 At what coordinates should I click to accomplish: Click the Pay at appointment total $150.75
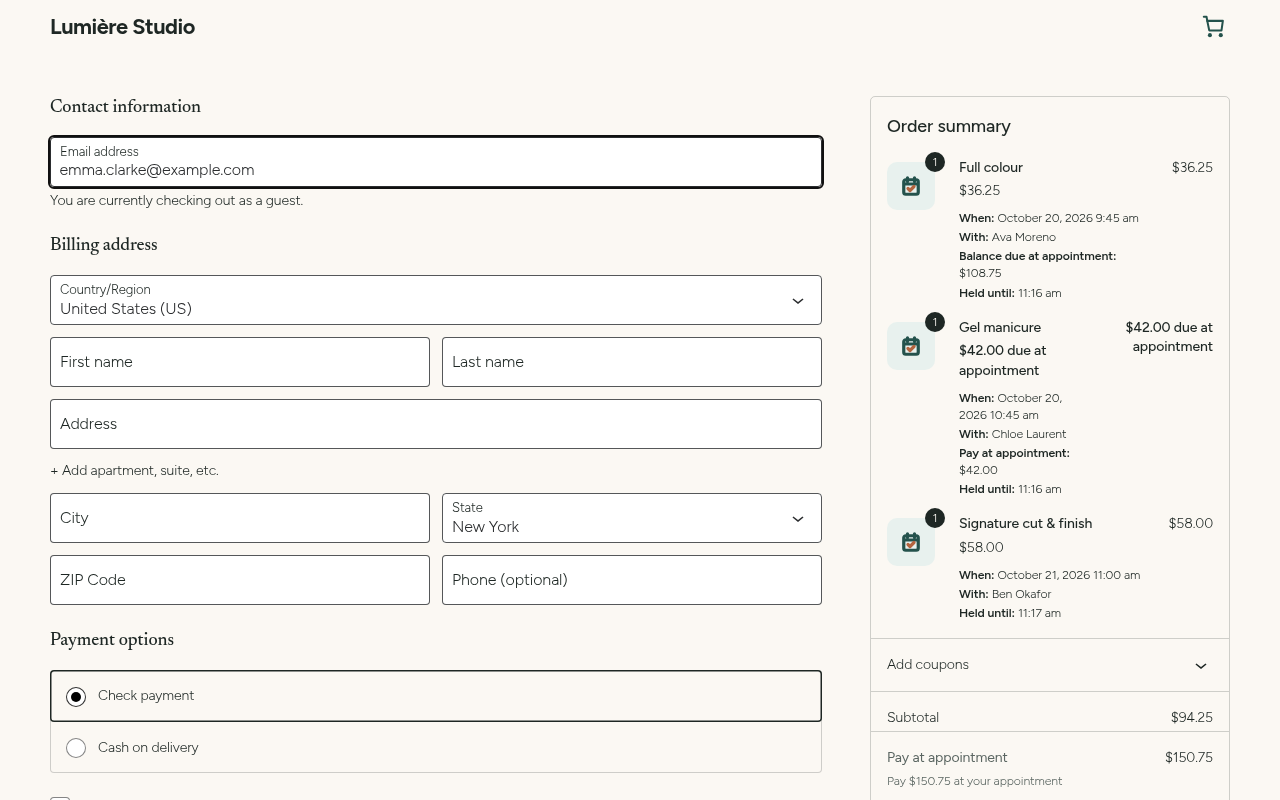pyautogui.click(x=1189, y=758)
